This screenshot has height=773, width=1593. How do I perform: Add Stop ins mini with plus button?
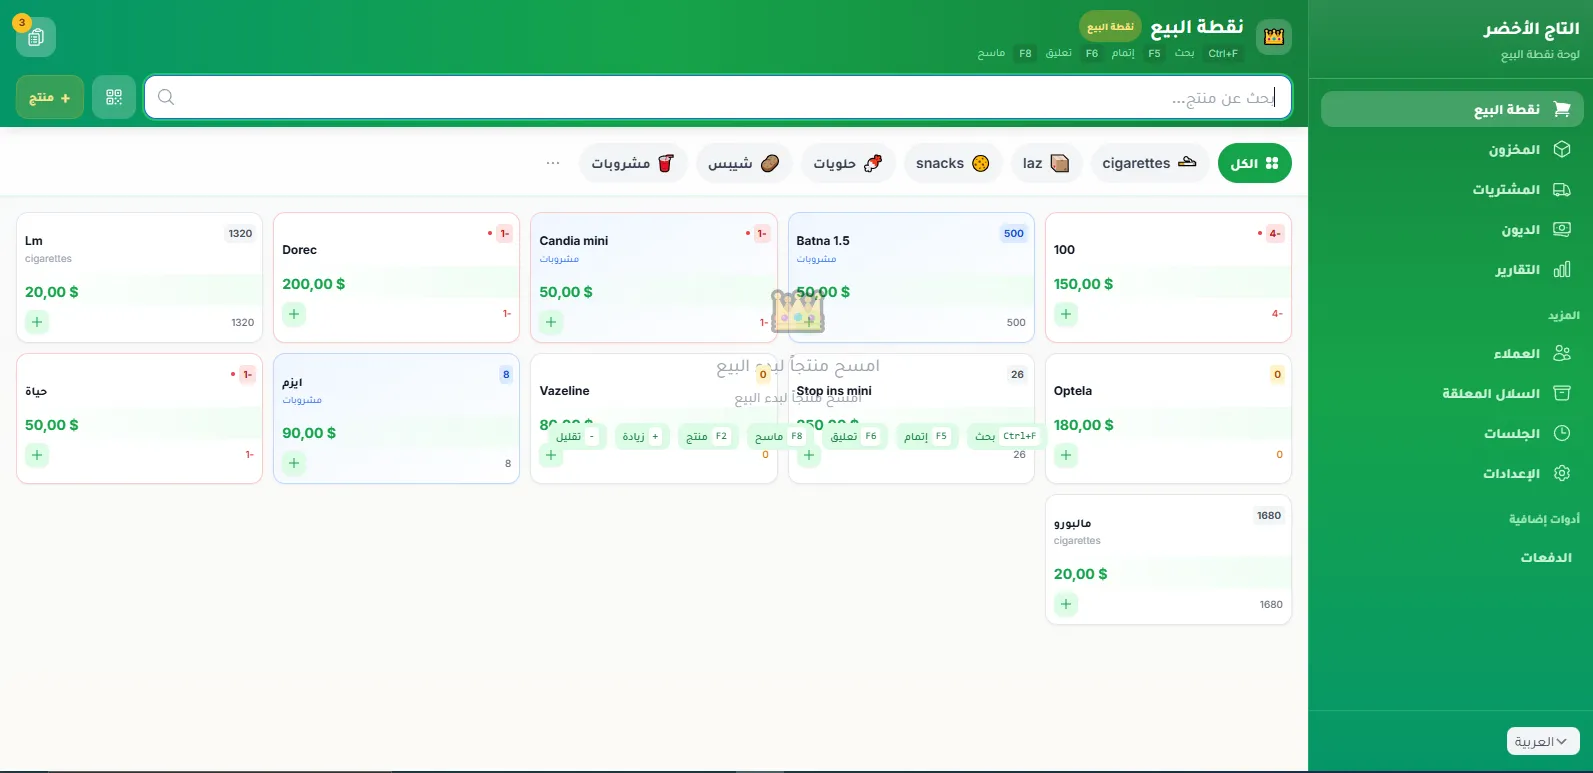coord(808,455)
